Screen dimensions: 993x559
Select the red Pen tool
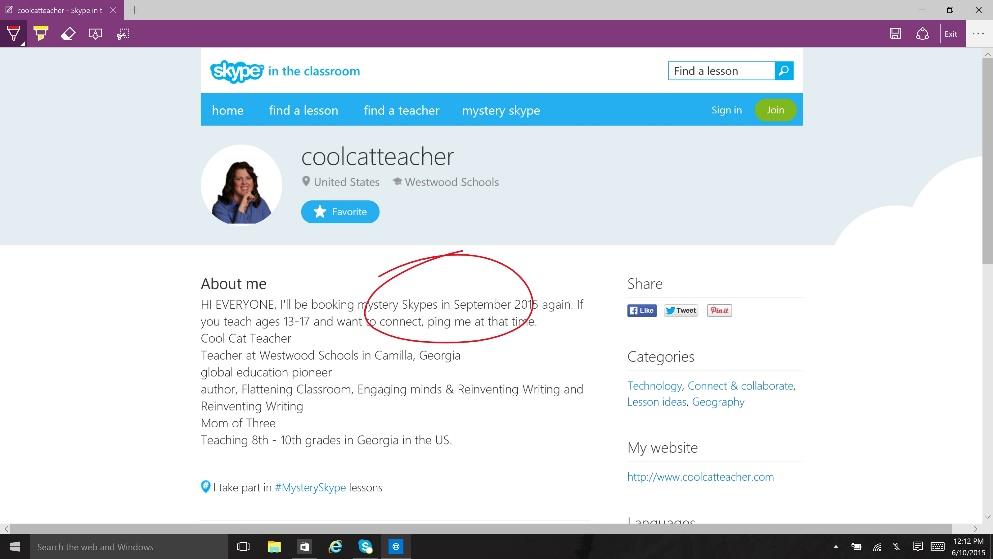click(13, 34)
